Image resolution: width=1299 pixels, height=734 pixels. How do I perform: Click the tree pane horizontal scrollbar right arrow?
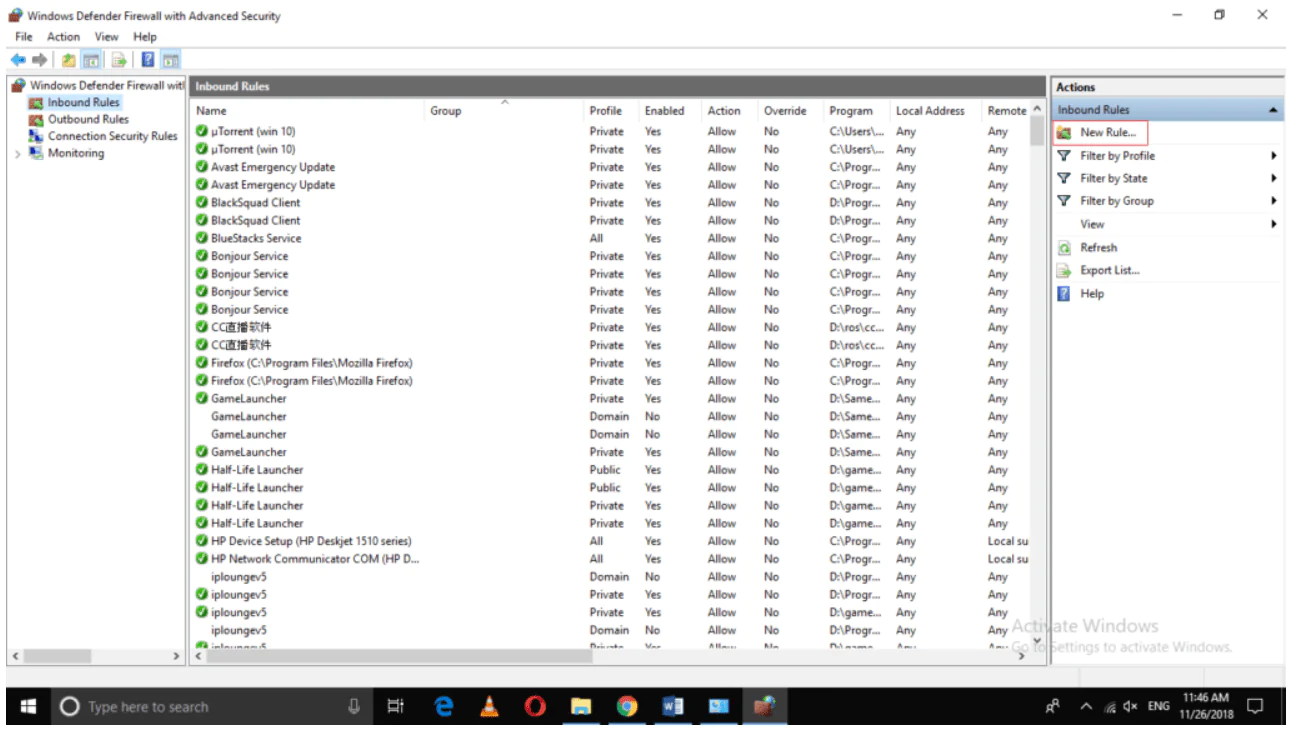pos(177,656)
